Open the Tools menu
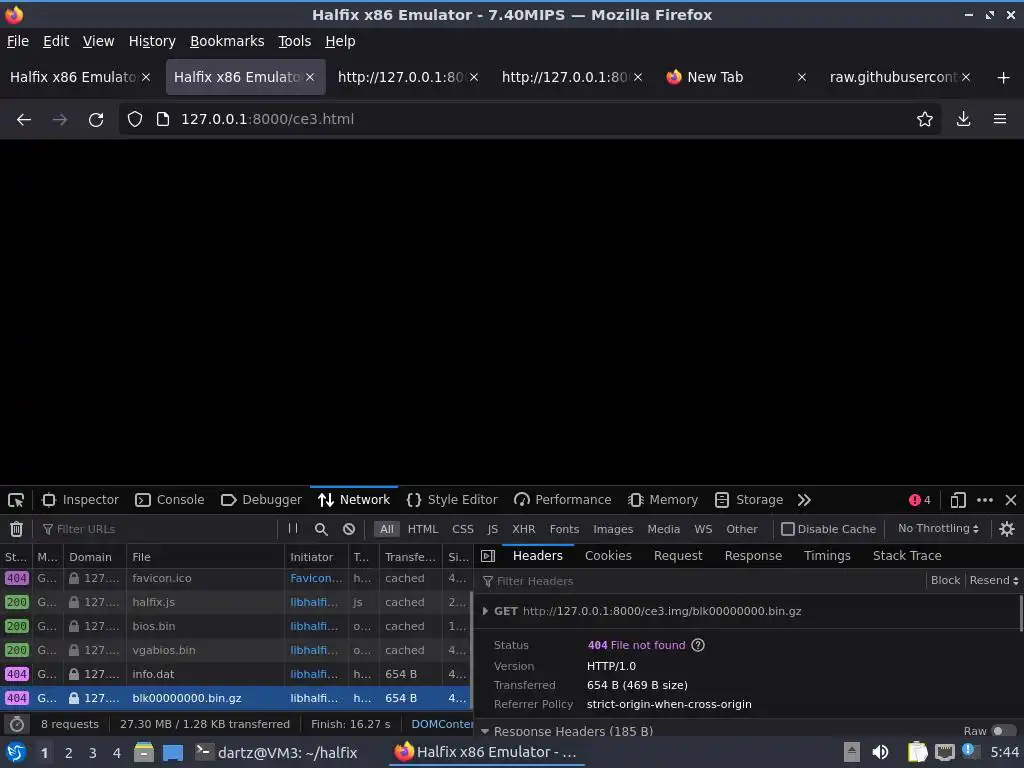 [295, 41]
